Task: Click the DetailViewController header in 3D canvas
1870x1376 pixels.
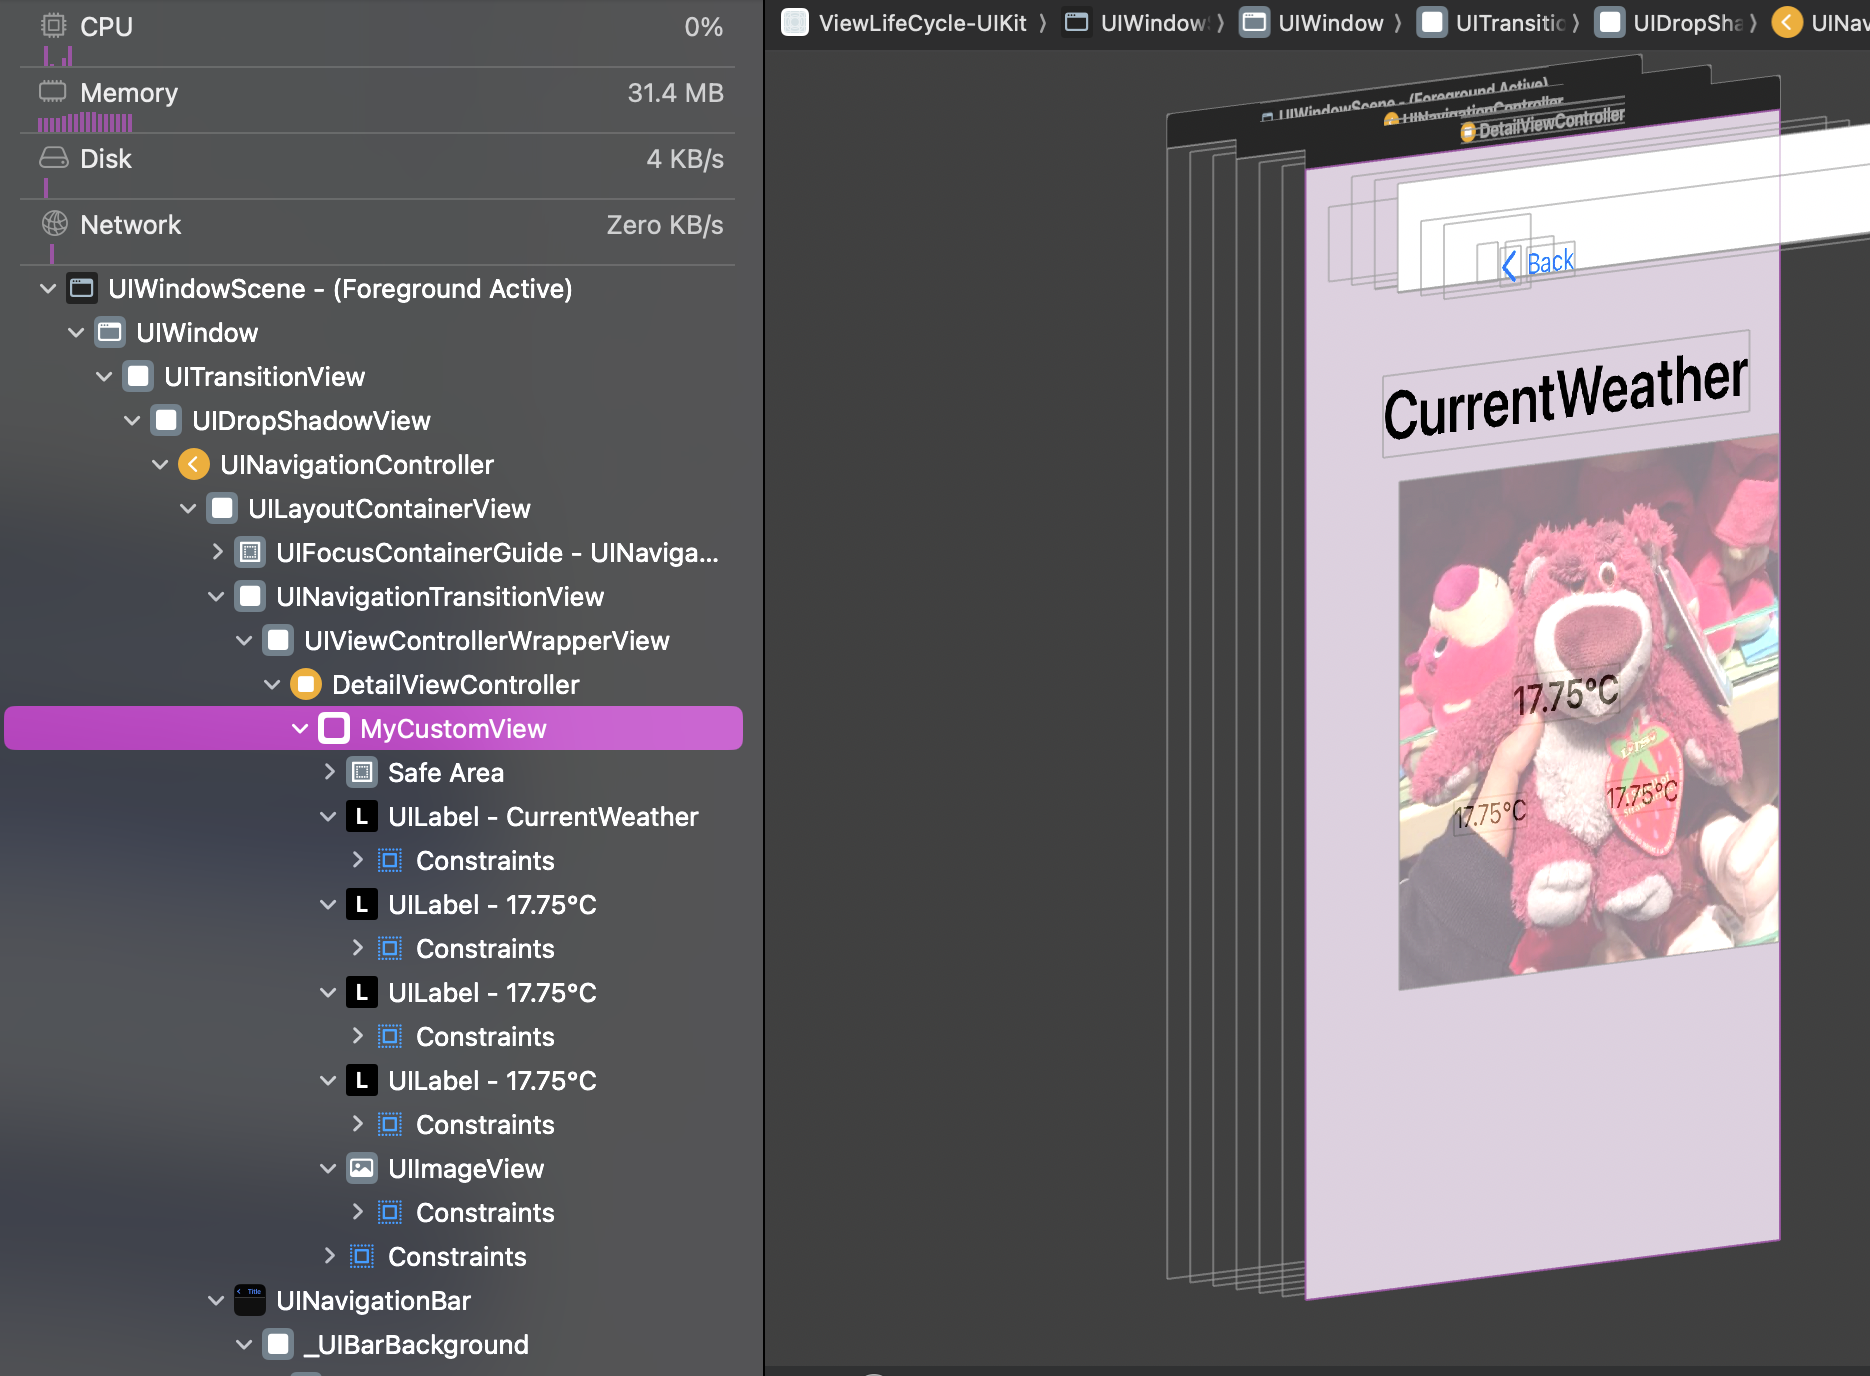Action: [x=1542, y=124]
